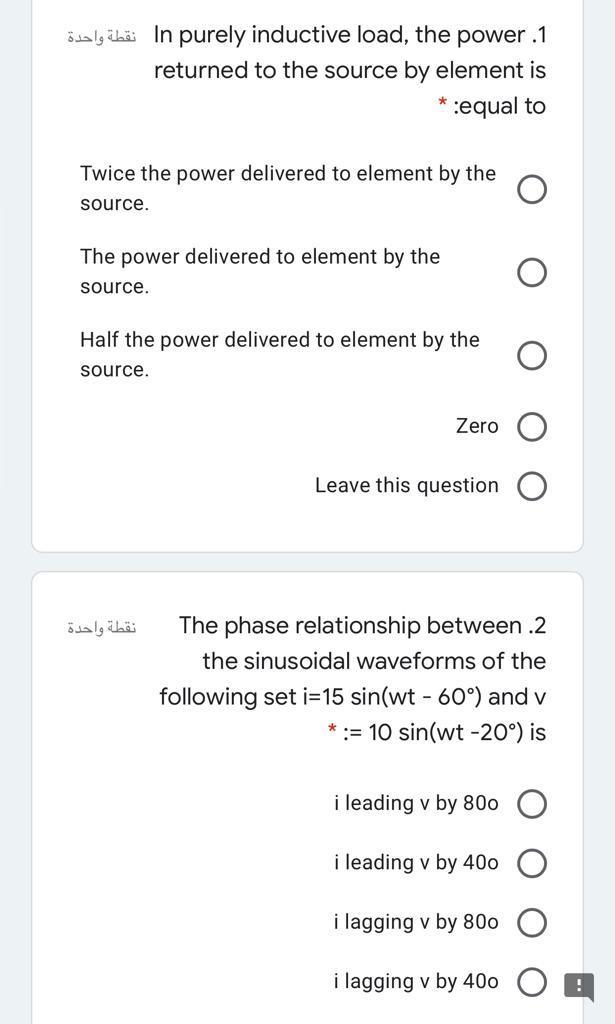
Task: Select 'Leave this question' option
Action: [x=533, y=486]
